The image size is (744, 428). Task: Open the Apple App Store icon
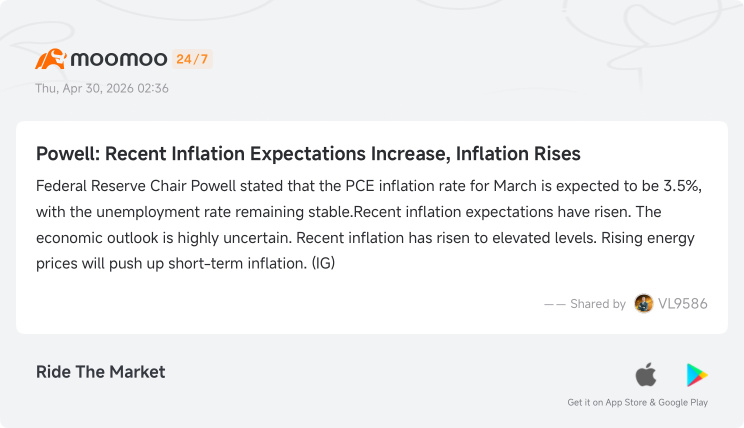(x=646, y=374)
